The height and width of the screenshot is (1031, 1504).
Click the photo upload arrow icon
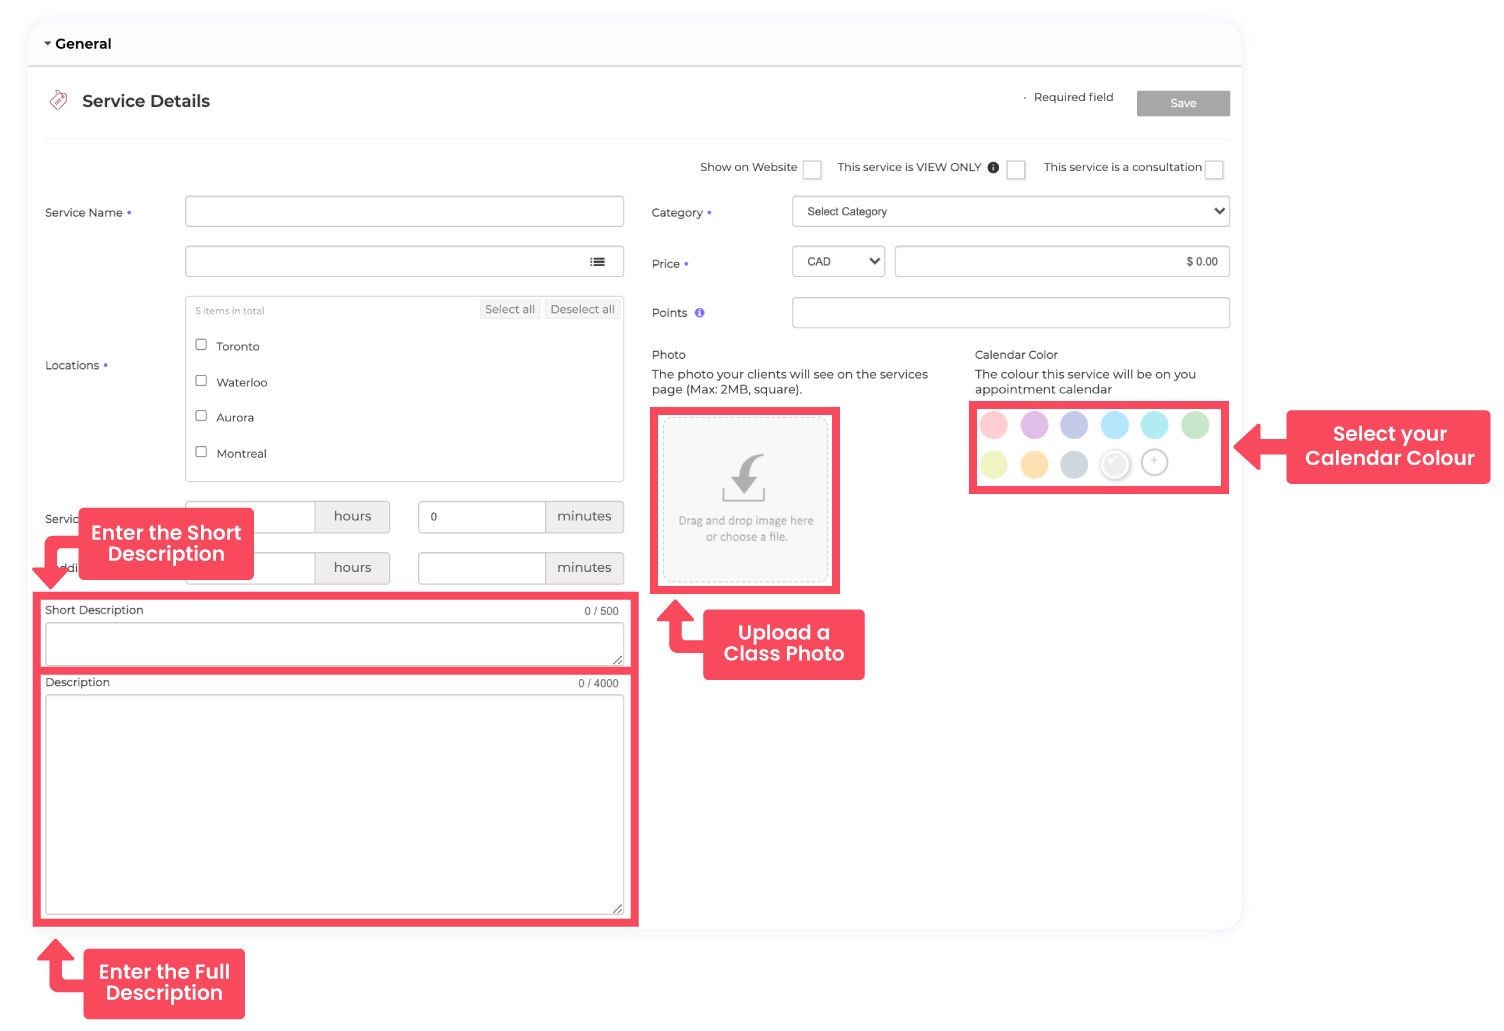point(745,477)
